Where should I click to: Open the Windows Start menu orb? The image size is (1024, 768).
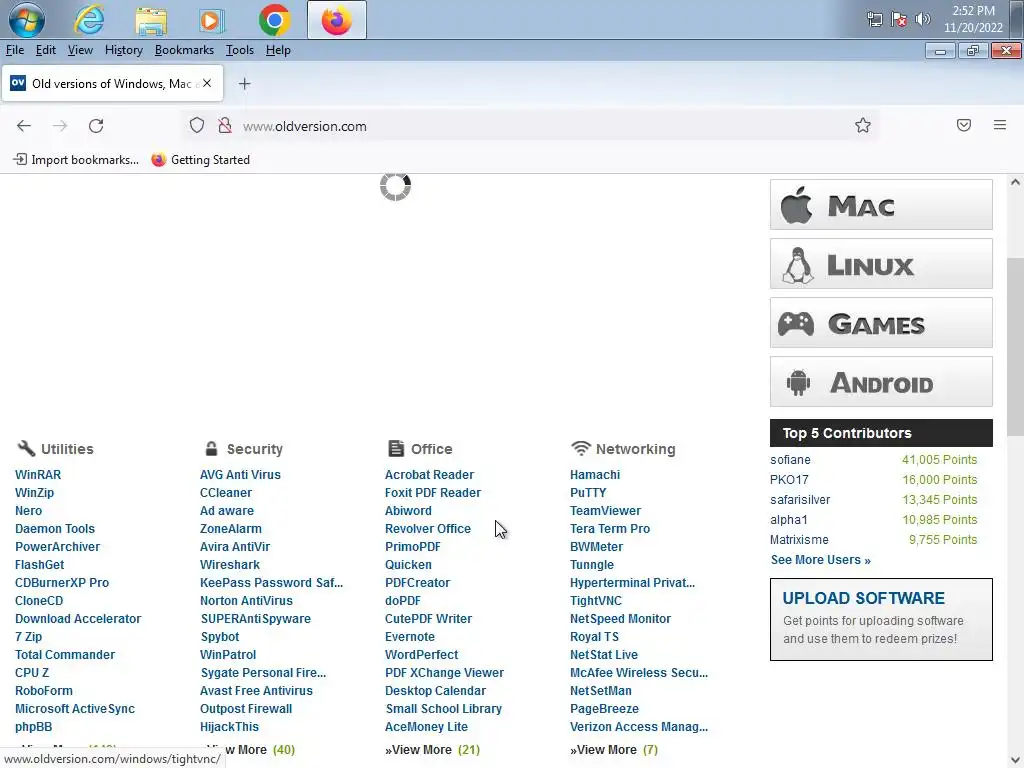point(27,20)
